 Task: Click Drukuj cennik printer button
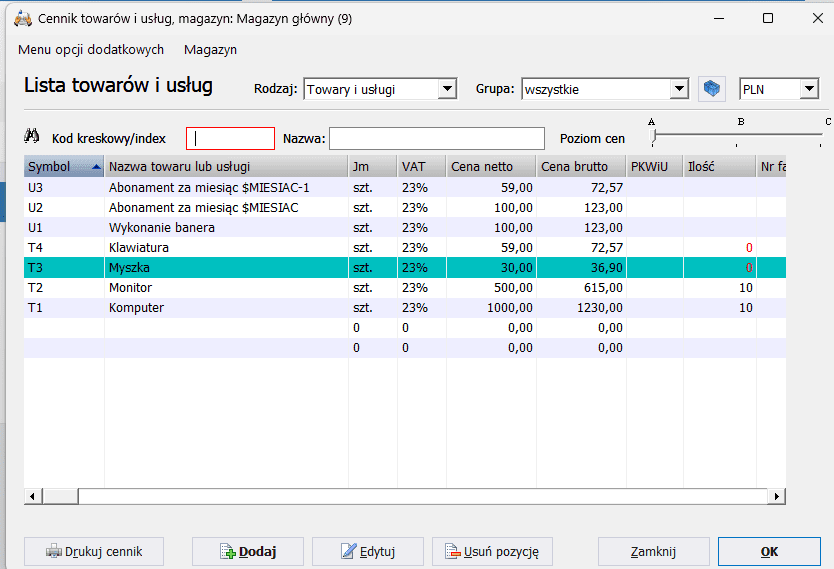pos(93,551)
